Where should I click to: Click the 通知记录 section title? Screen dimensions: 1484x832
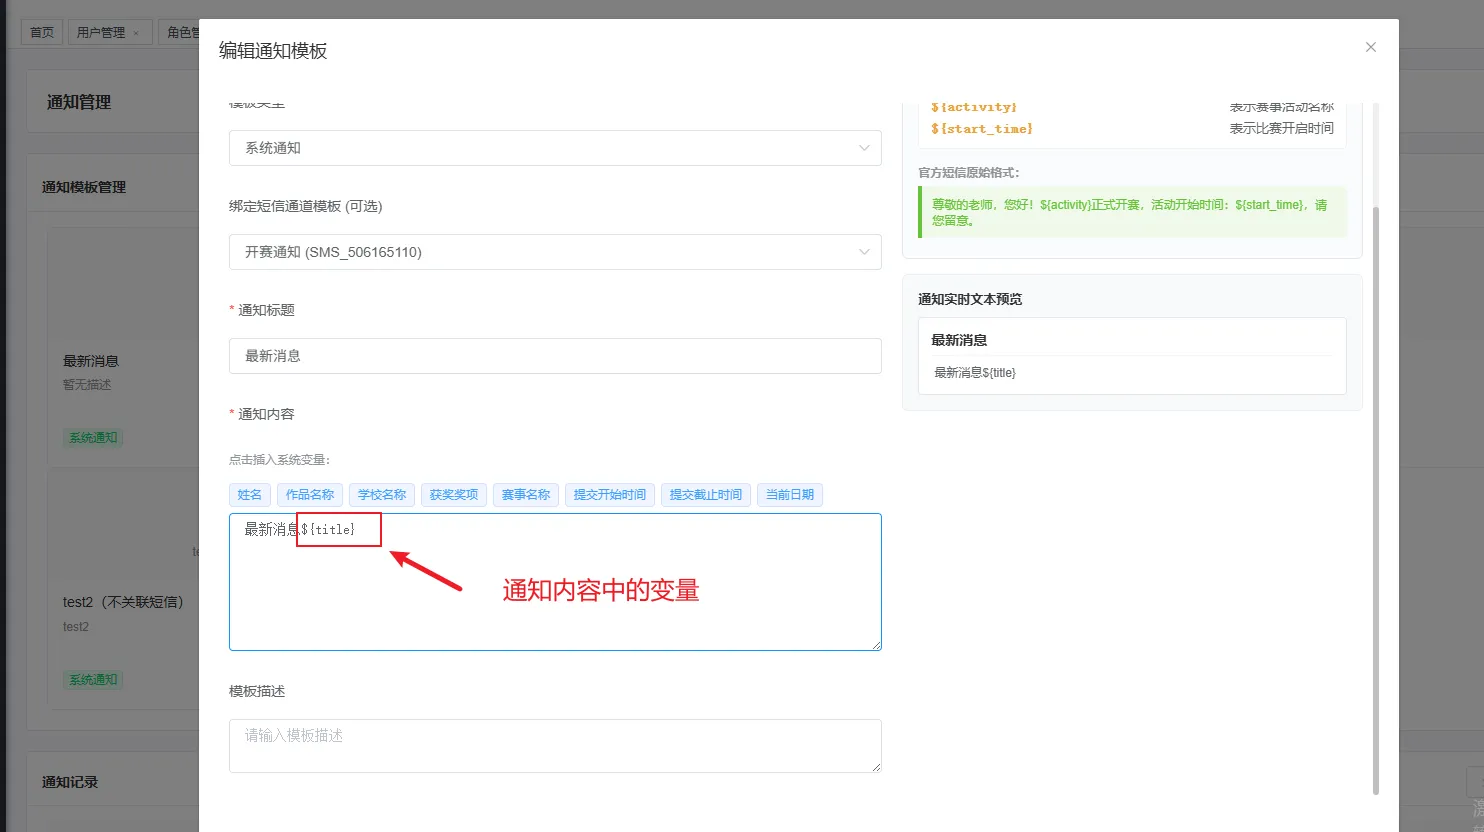(70, 782)
